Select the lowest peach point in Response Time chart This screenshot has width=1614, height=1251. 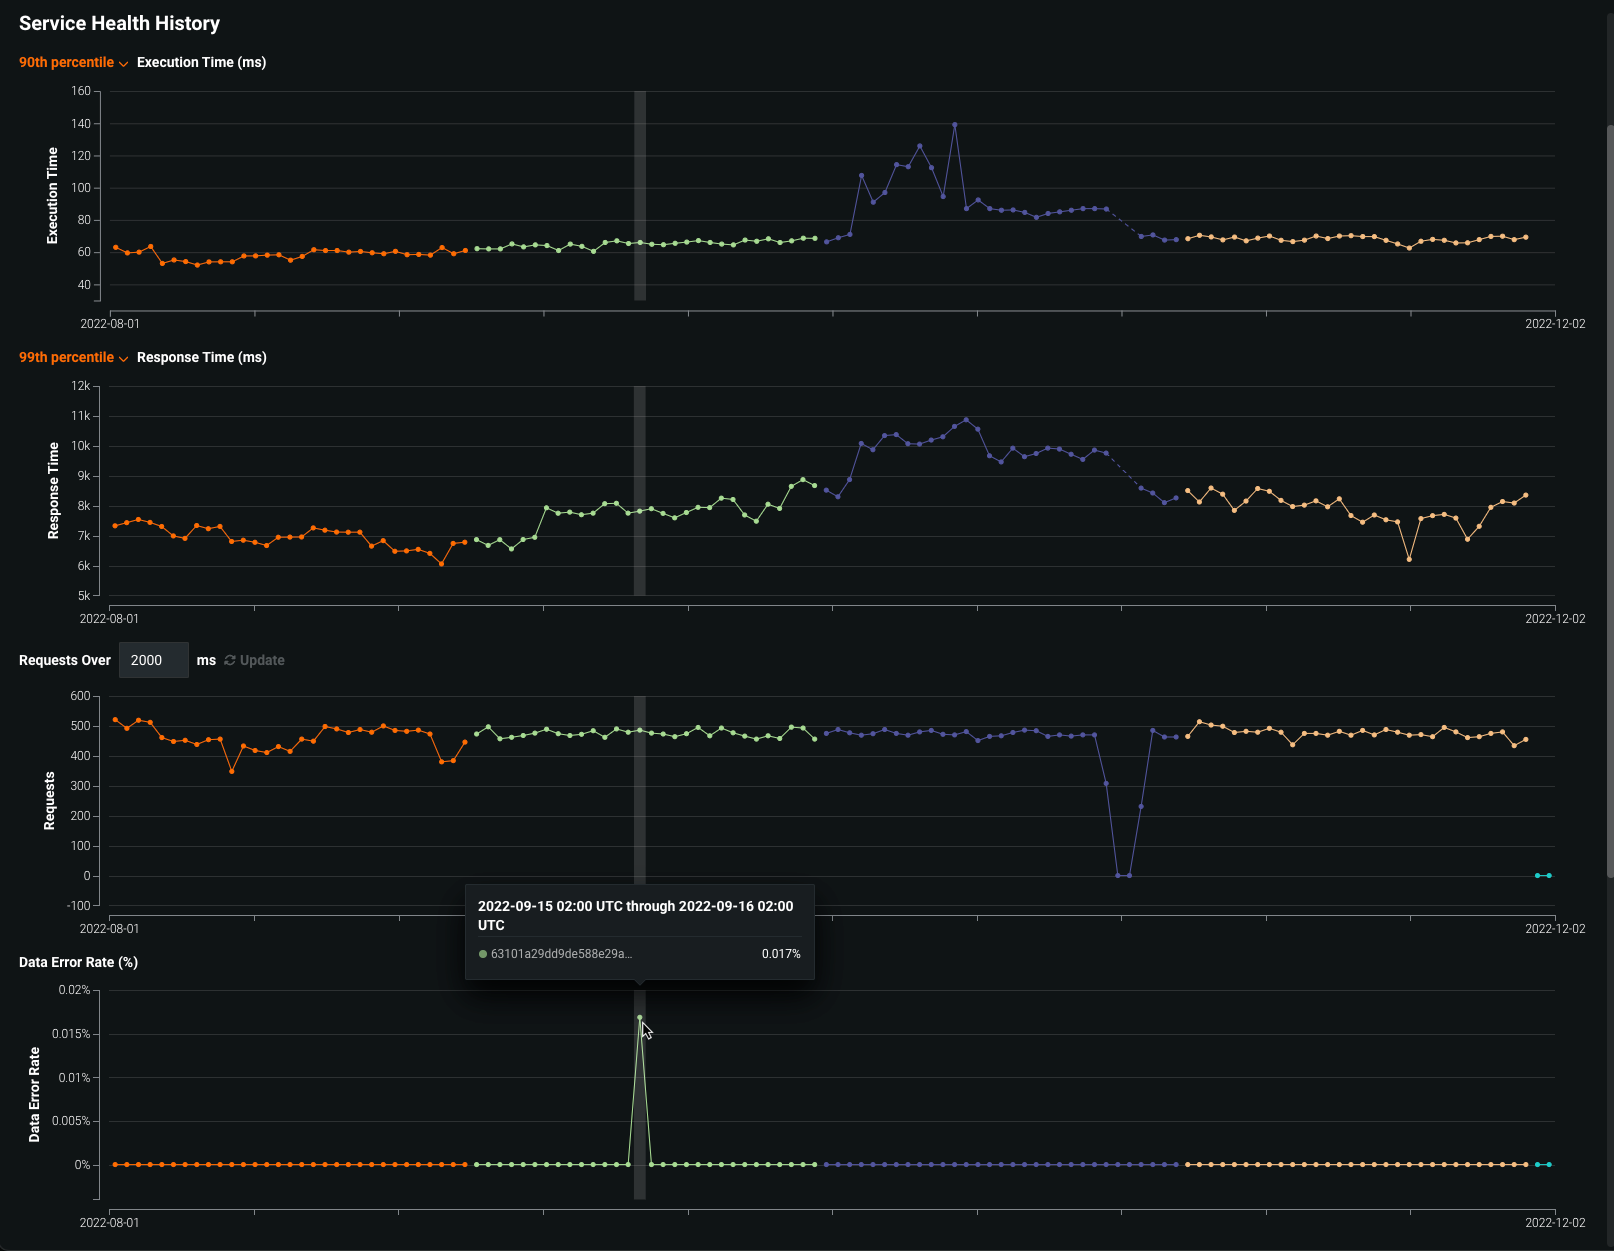tap(1409, 559)
